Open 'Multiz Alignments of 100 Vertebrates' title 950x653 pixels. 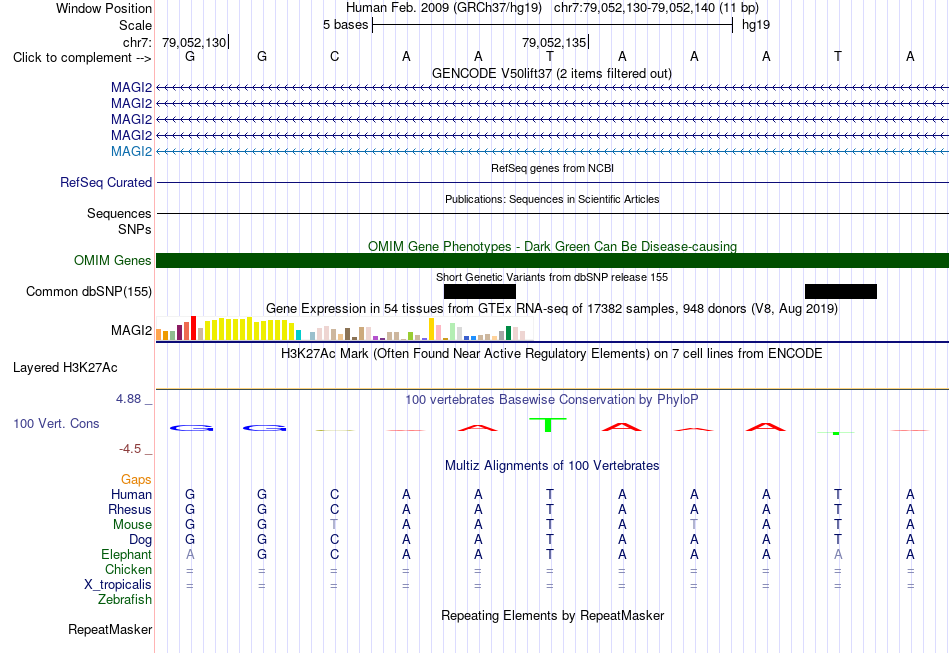[552, 465]
